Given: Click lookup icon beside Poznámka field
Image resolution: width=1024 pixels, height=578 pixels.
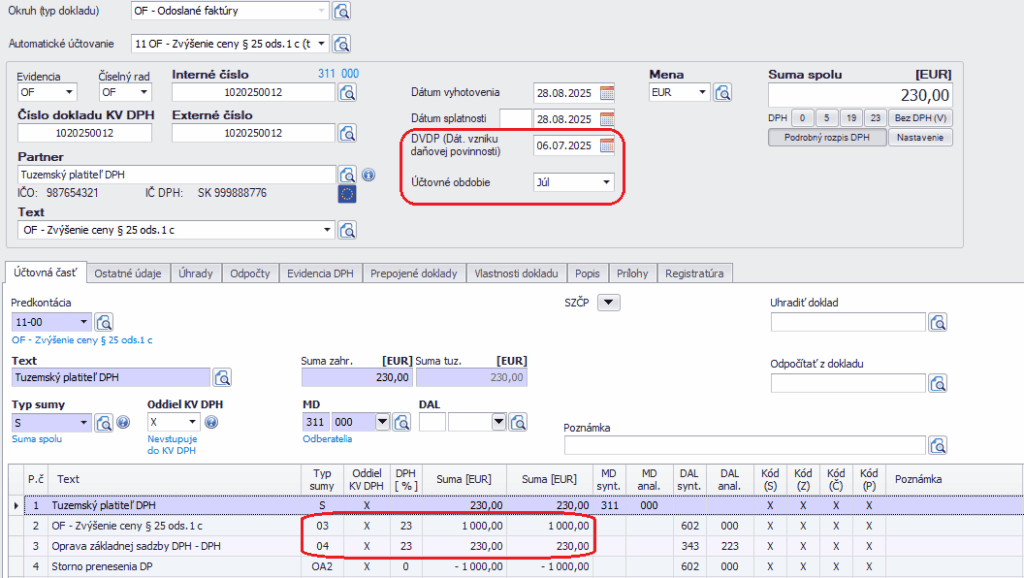Looking at the screenshot, I should pyautogui.click(x=938, y=445).
